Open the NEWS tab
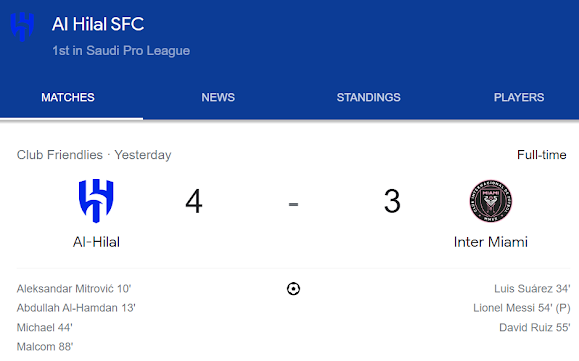The height and width of the screenshot is (361, 579). (x=218, y=97)
